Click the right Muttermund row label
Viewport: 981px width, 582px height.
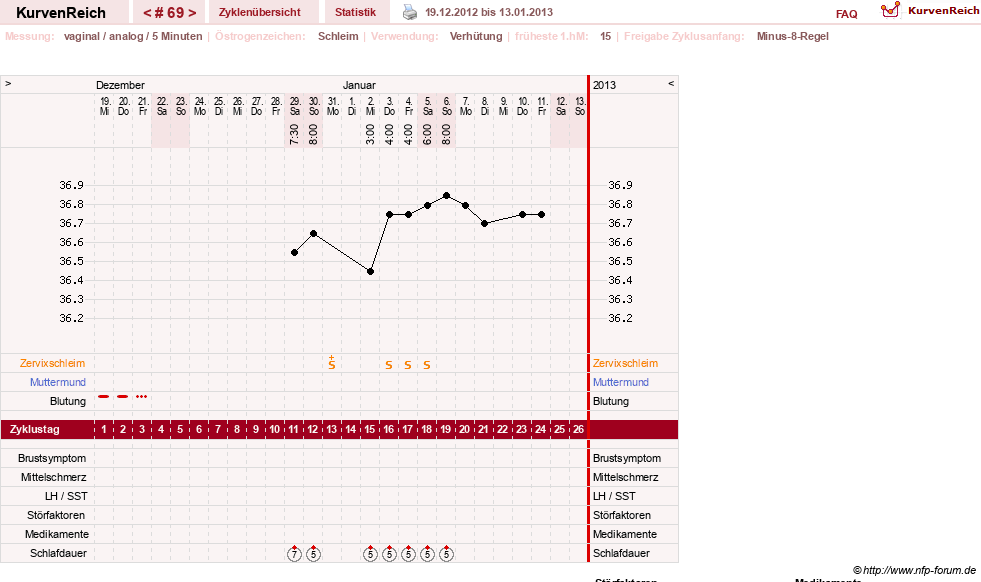pyautogui.click(x=621, y=382)
